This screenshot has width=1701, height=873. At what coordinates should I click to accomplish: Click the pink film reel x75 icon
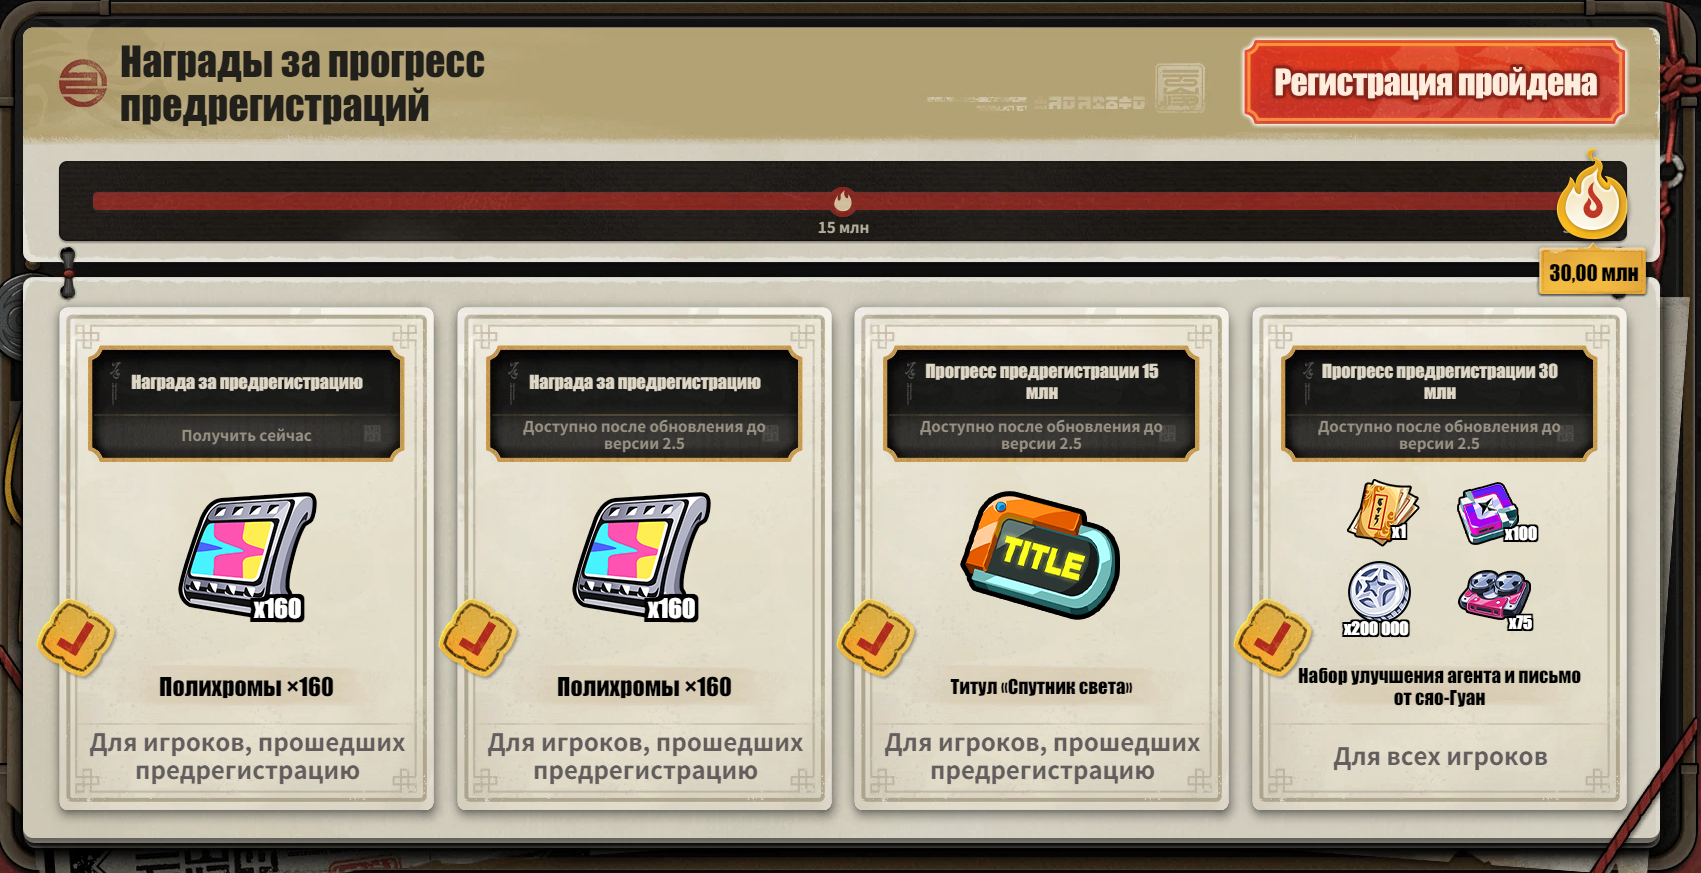(1495, 599)
